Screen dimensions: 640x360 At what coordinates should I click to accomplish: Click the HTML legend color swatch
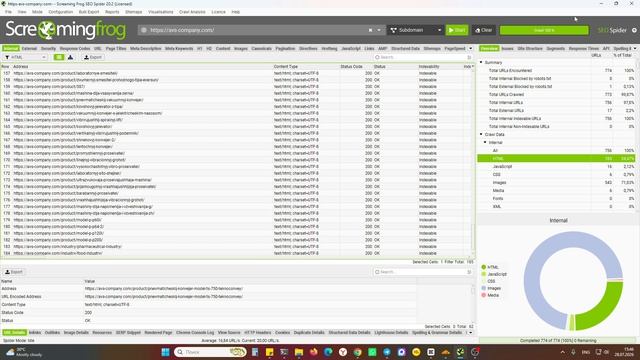coord(484,267)
